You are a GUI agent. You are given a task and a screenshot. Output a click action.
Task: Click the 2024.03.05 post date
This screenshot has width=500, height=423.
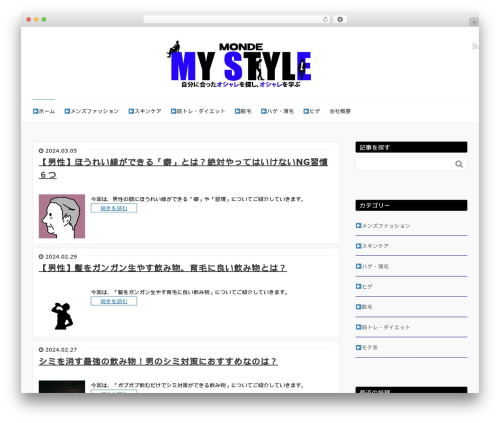click(58, 151)
